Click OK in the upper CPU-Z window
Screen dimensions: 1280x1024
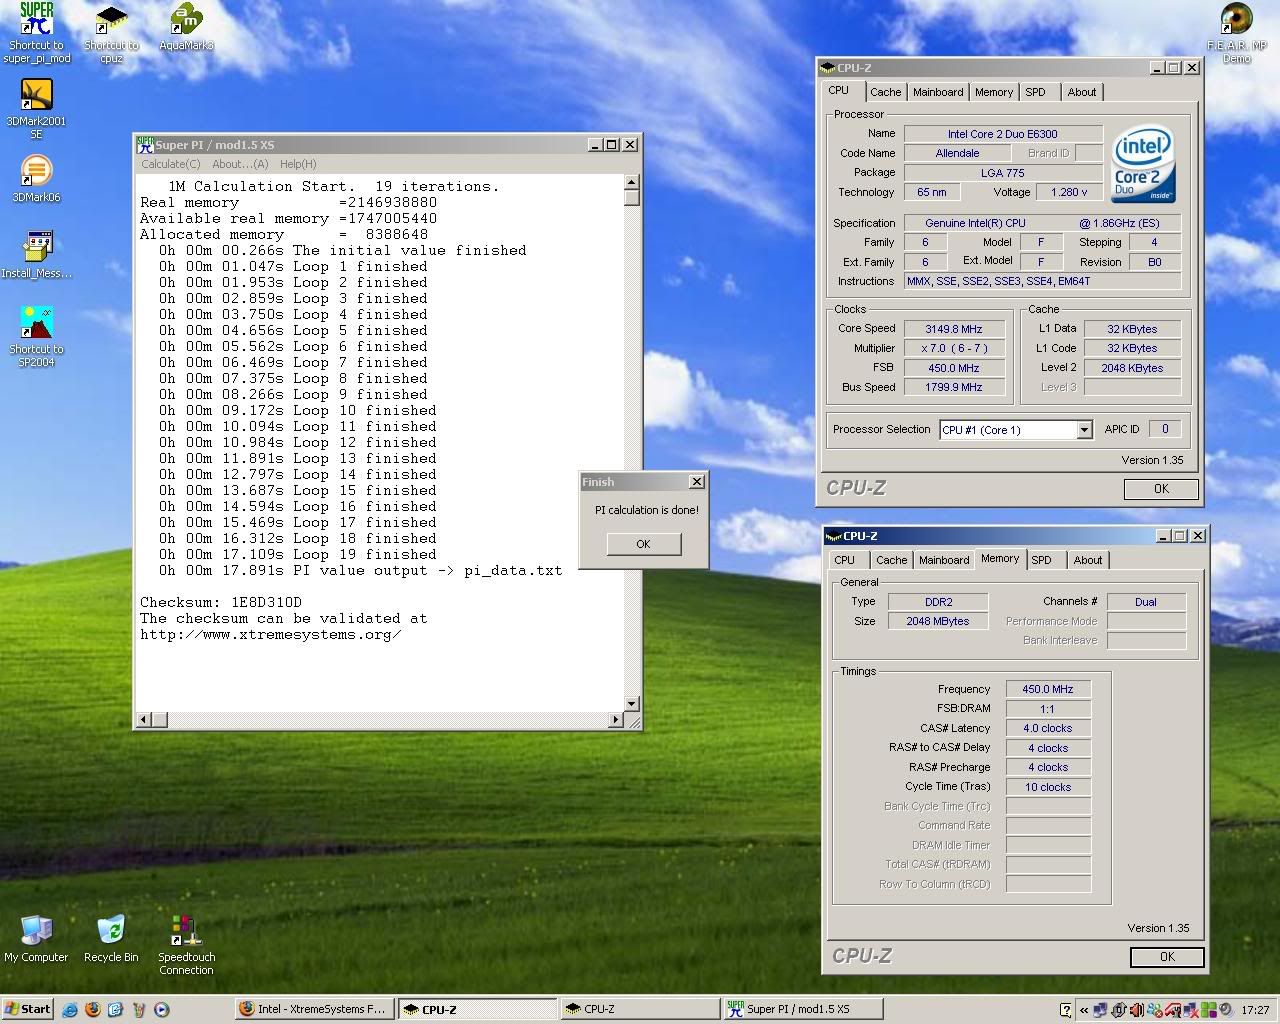pyautogui.click(x=1161, y=489)
